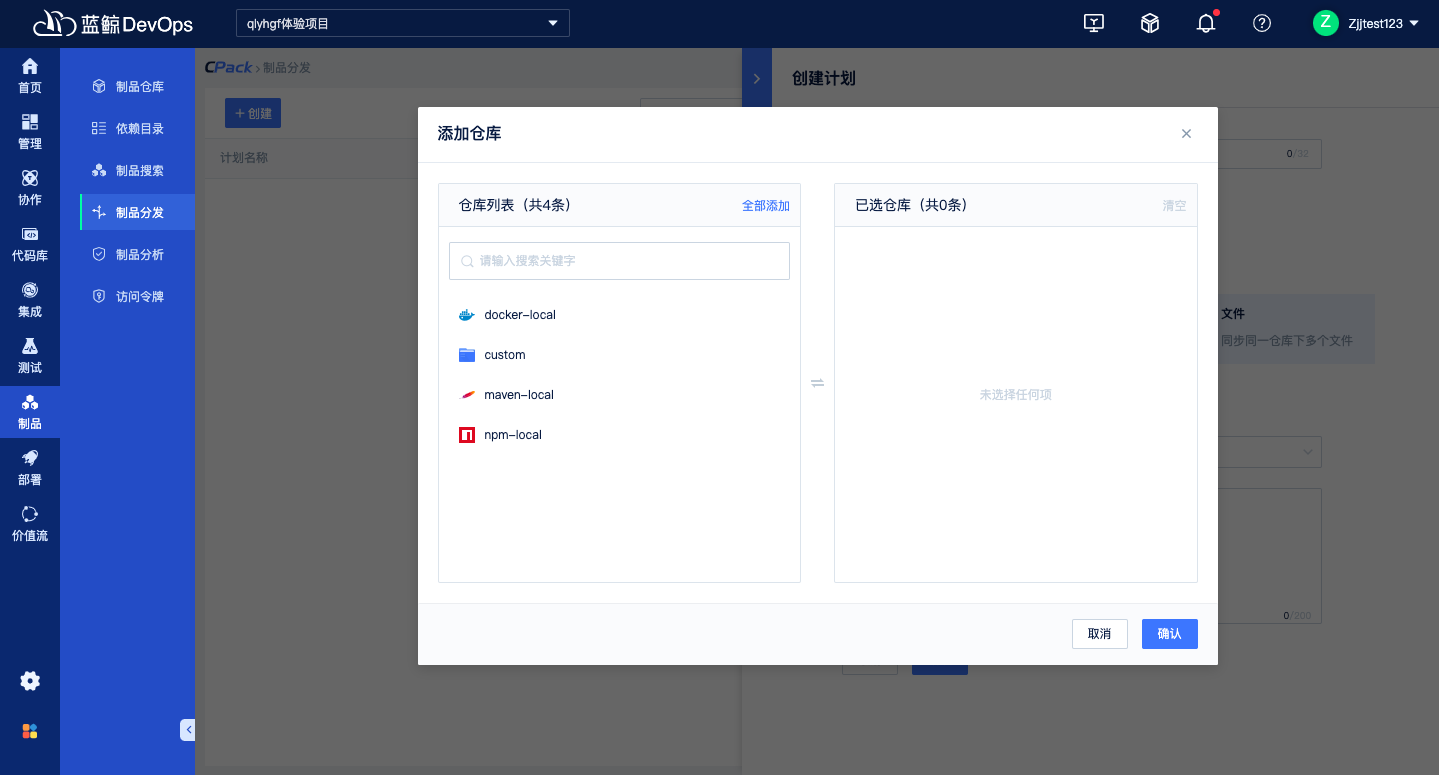Image resolution: width=1439 pixels, height=775 pixels.
Task: Click the 创建 button behind the dialog
Action: pos(253,113)
